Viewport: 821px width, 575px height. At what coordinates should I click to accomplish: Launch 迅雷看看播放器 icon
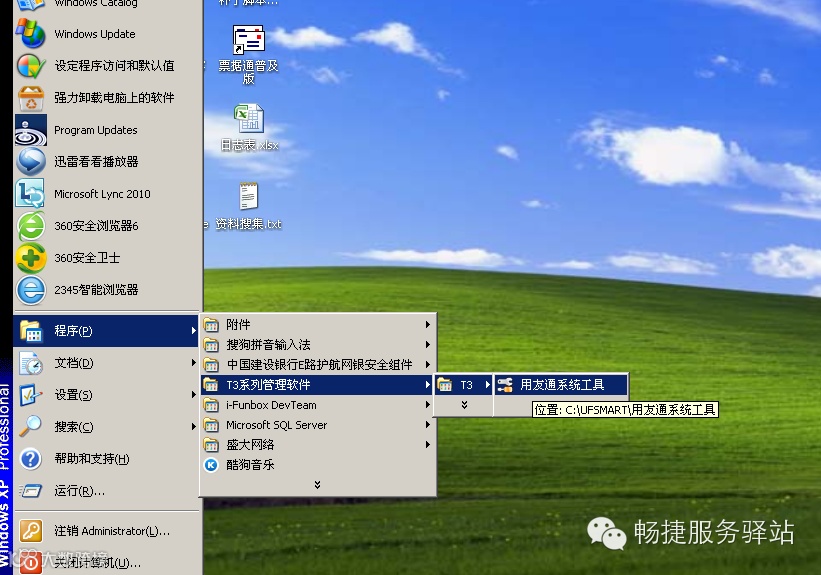pos(30,162)
